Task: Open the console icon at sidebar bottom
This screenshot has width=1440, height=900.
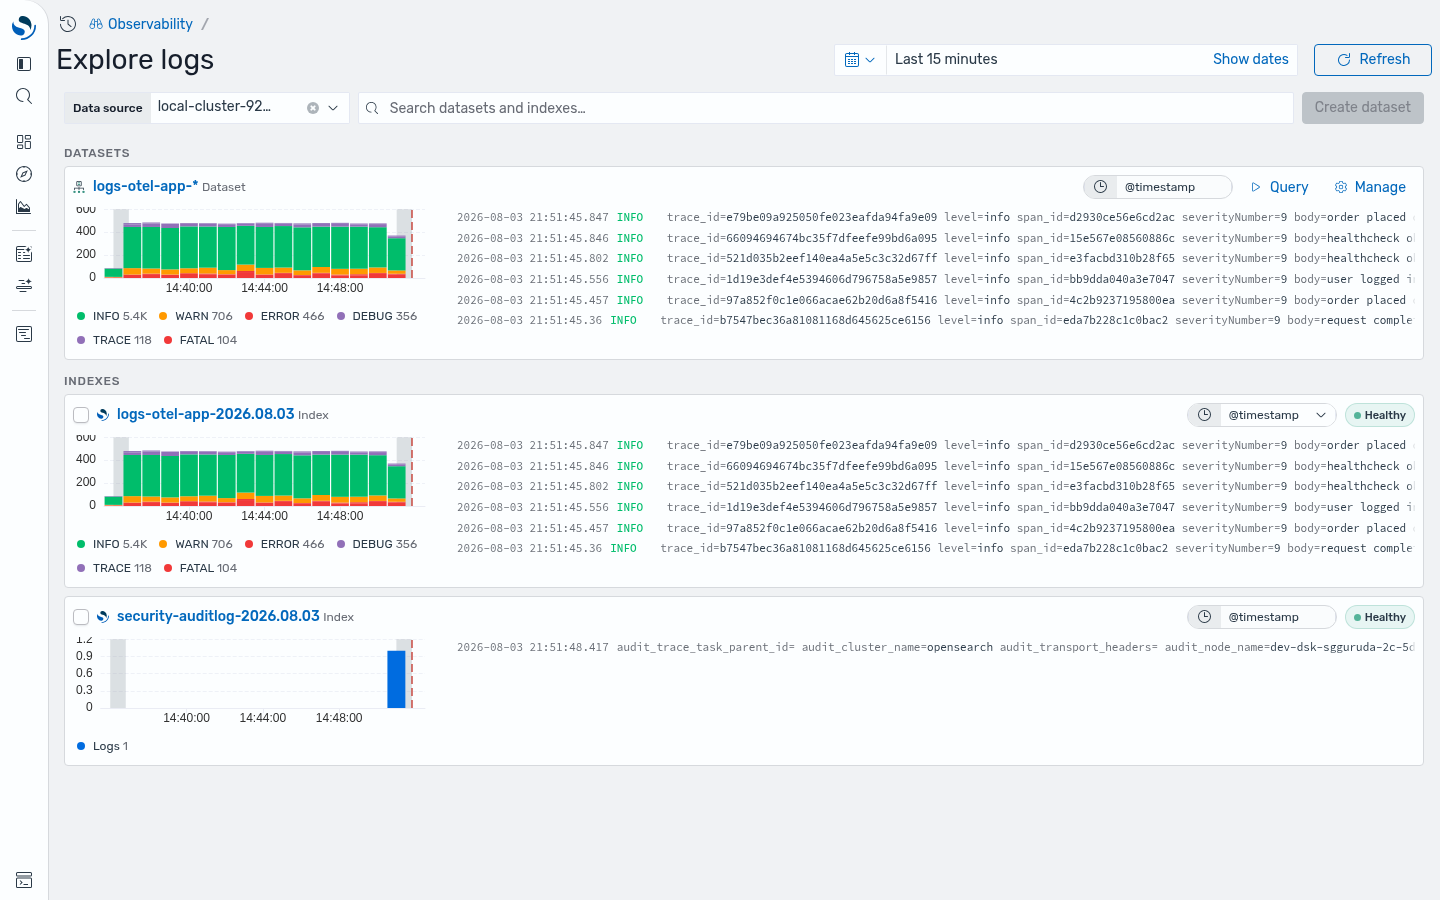Action: (x=24, y=880)
